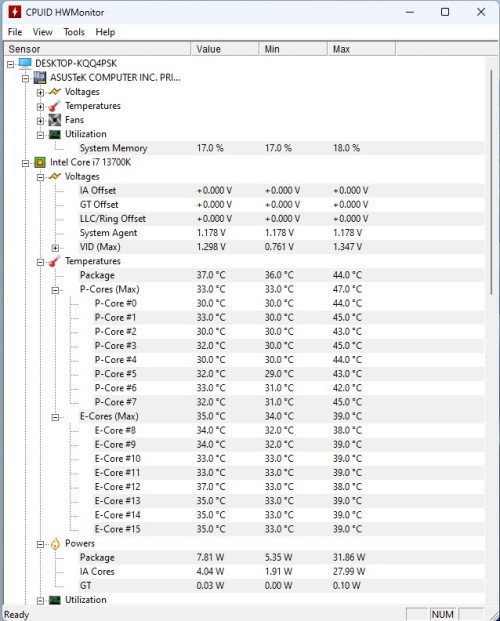Select the E-Core #10 row
This screenshot has height=621, width=500.
288,459
